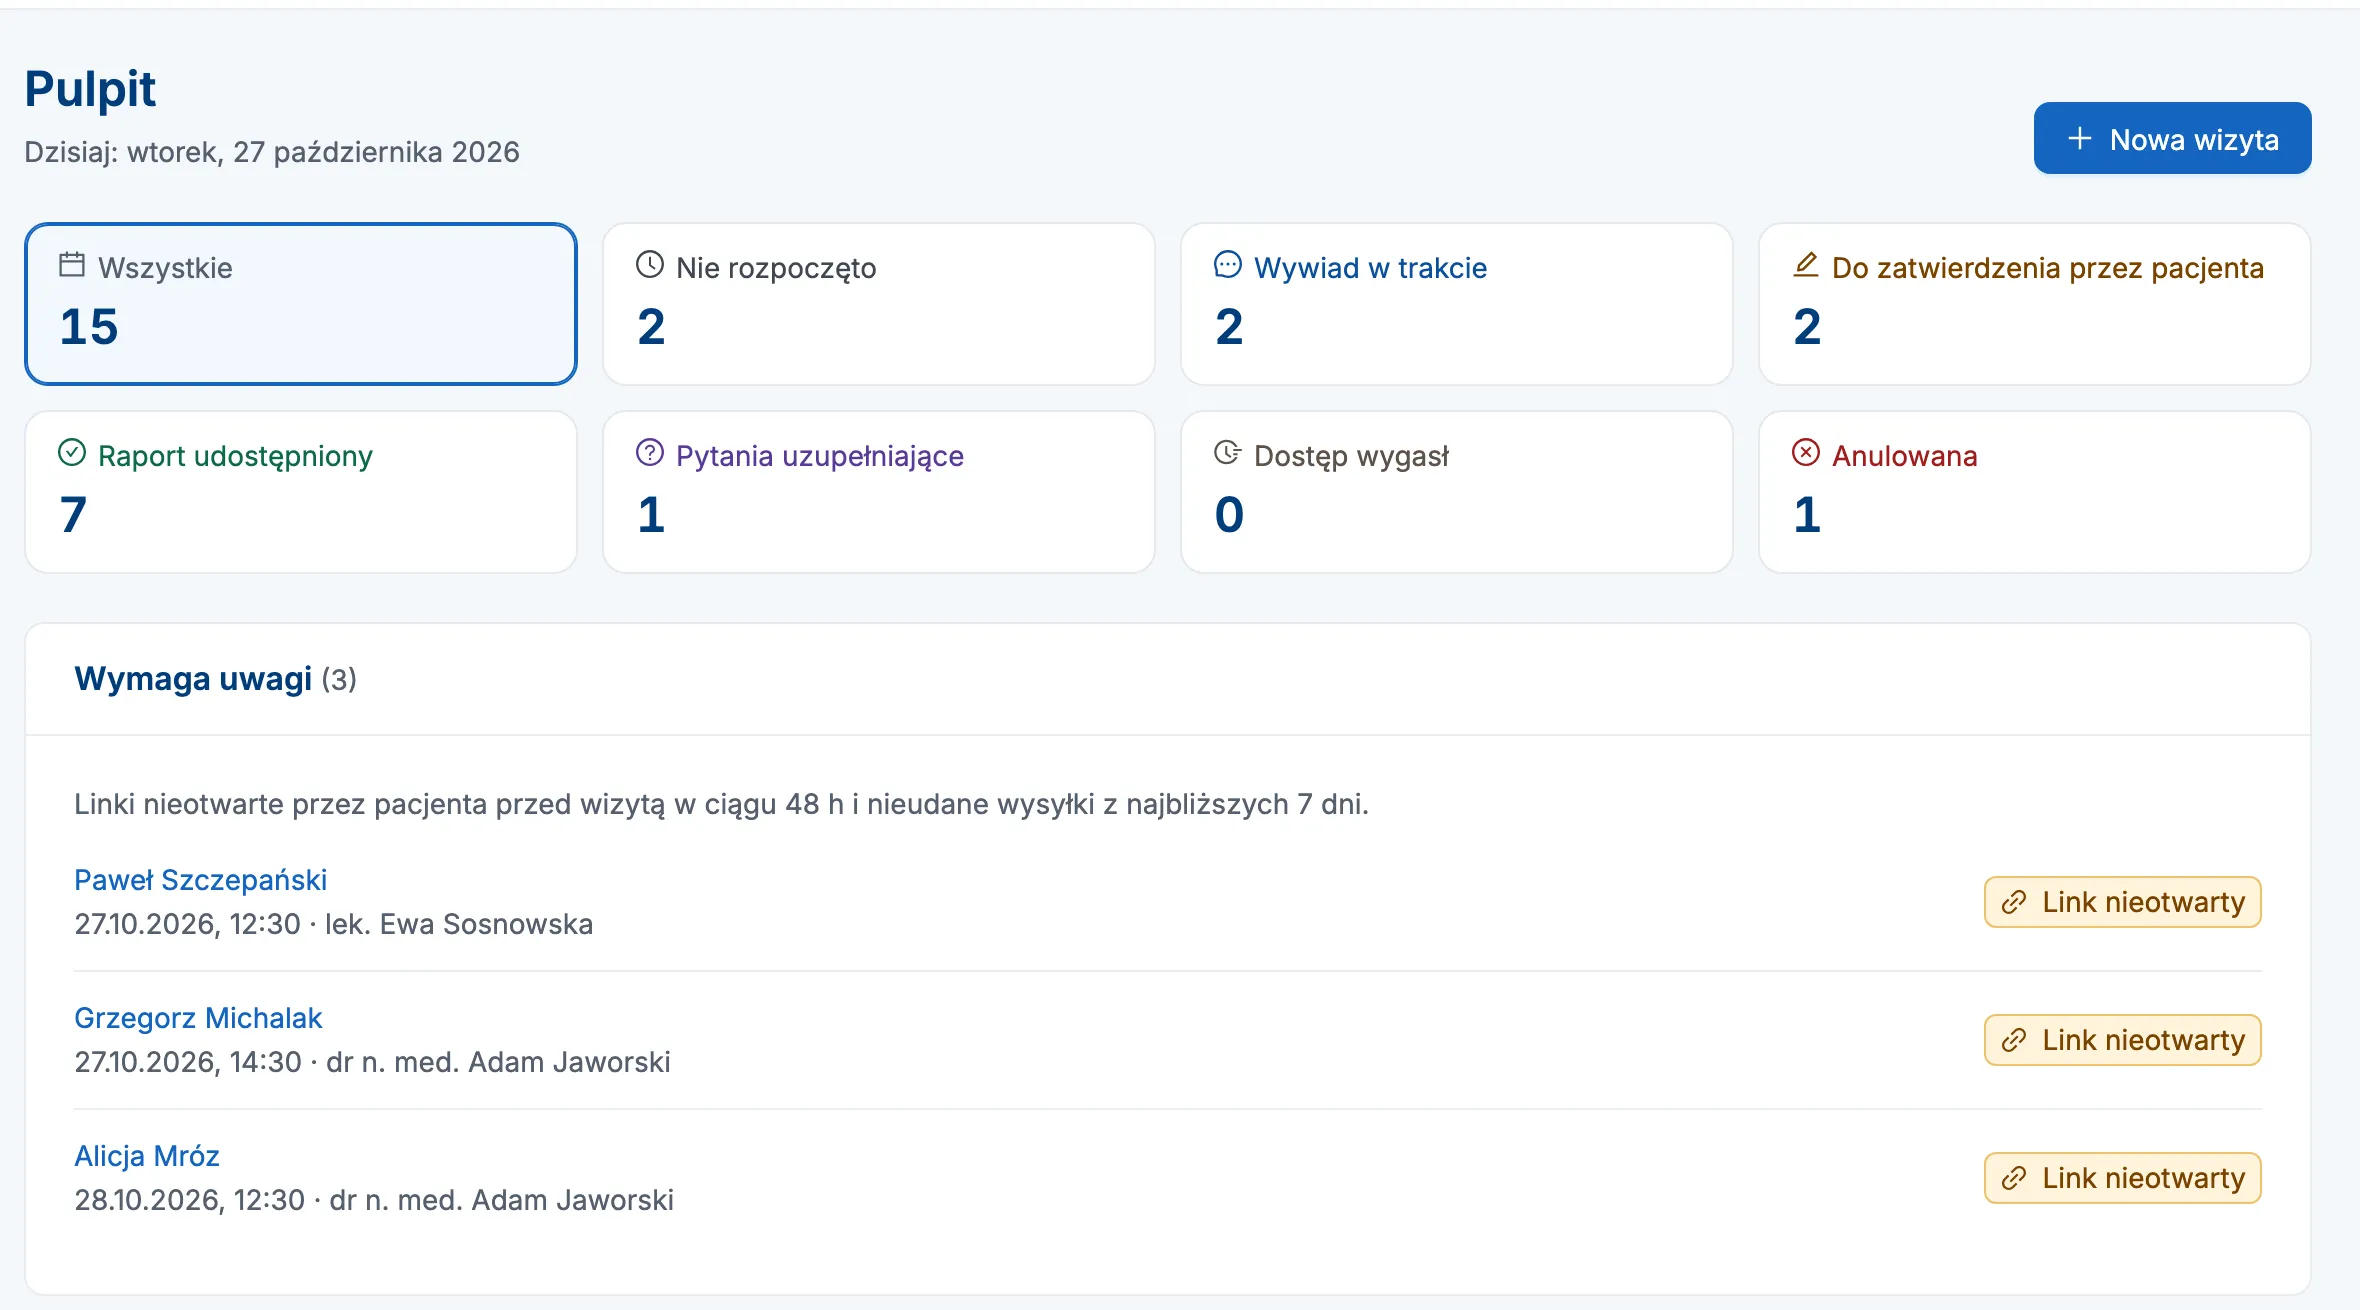The height and width of the screenshot is (1310, 2360).
Task: Click the red X icon for Anulowana
Action: click(1806, 453)
